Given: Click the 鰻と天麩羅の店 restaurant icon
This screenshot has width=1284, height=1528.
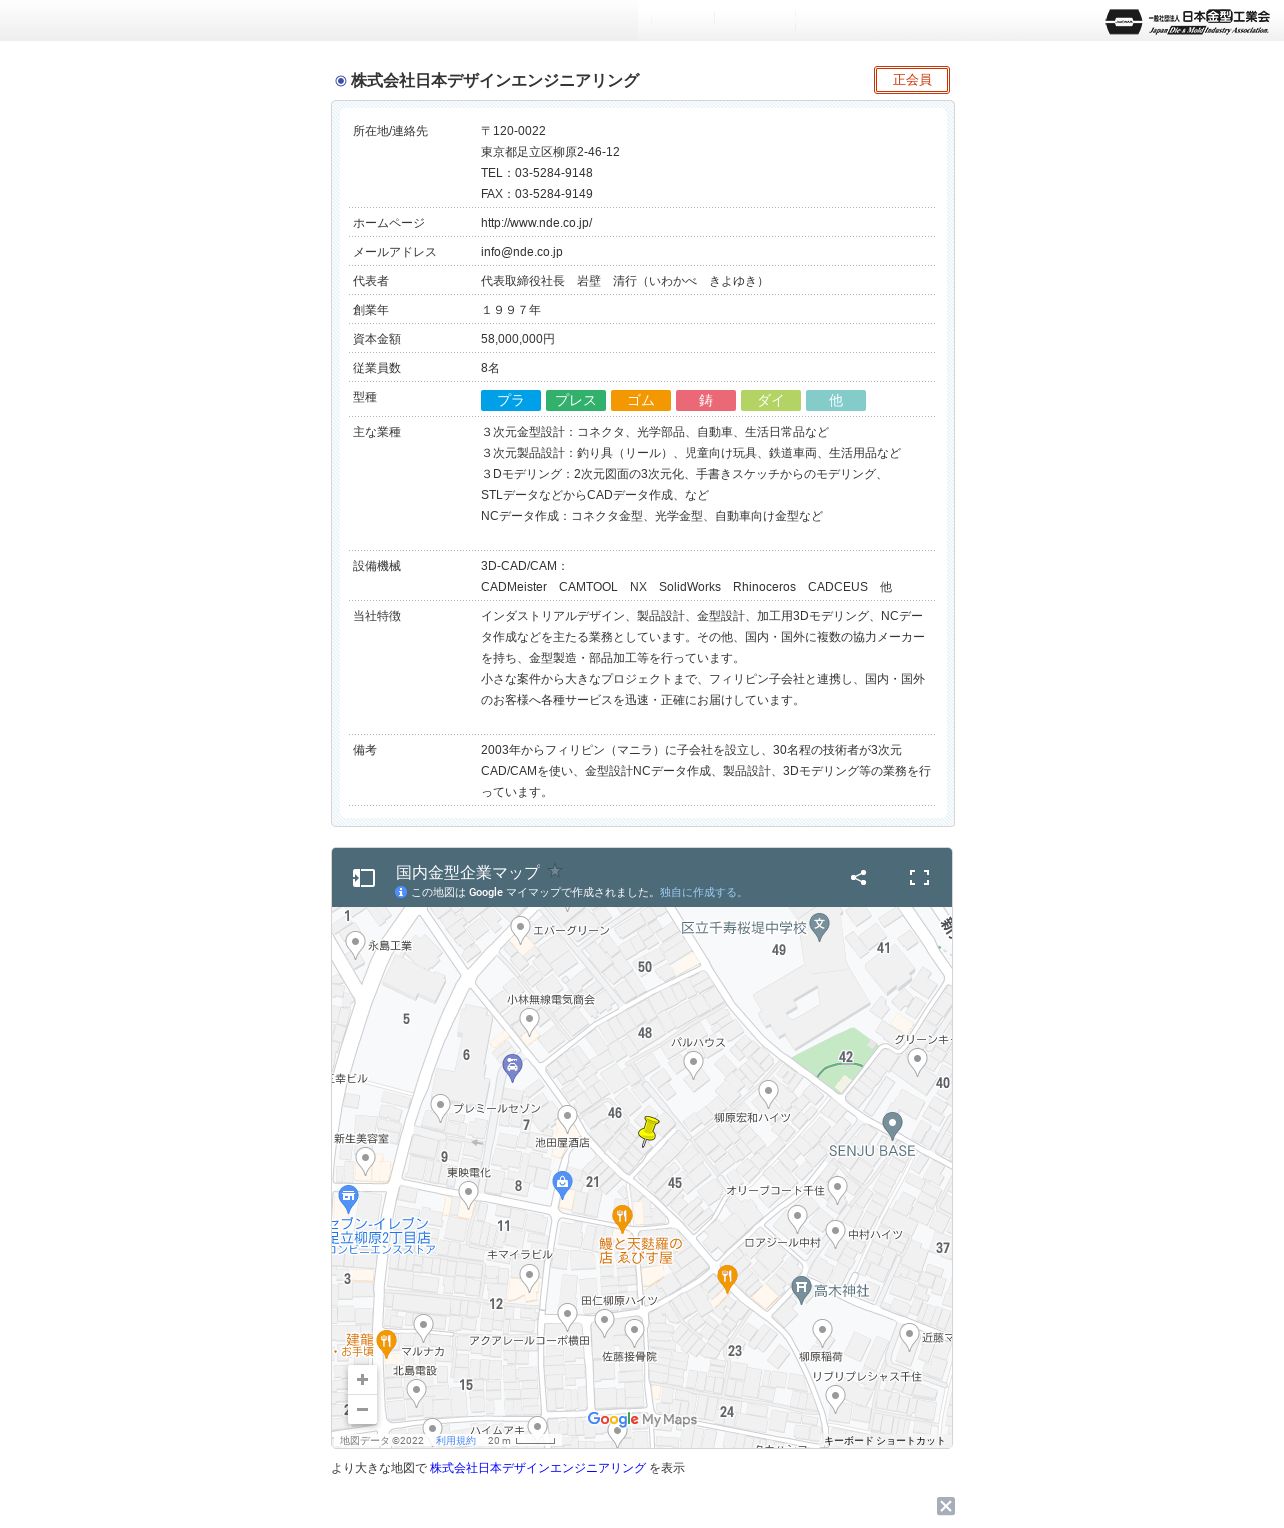Looking at the screenshot, I should pyautogui.click(x=622, y=1217).
